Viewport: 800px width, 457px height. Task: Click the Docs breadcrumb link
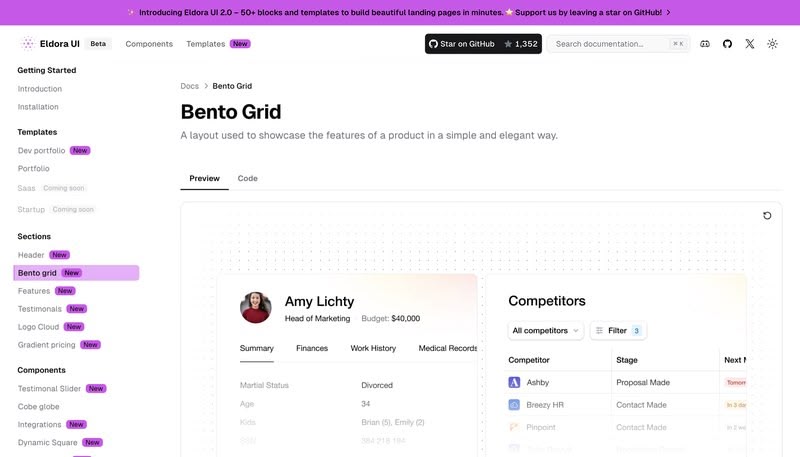pos(189,86)
